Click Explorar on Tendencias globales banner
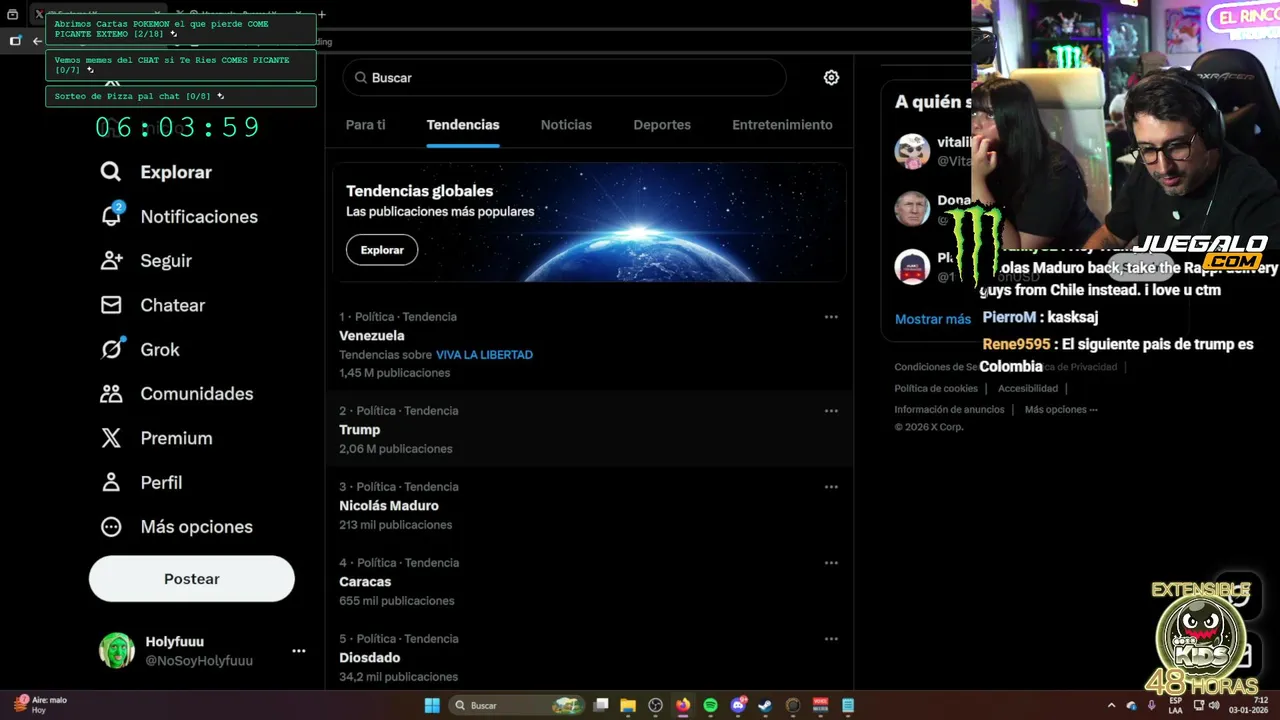The height and width of the screenshot is (720, 1280). 382,250
